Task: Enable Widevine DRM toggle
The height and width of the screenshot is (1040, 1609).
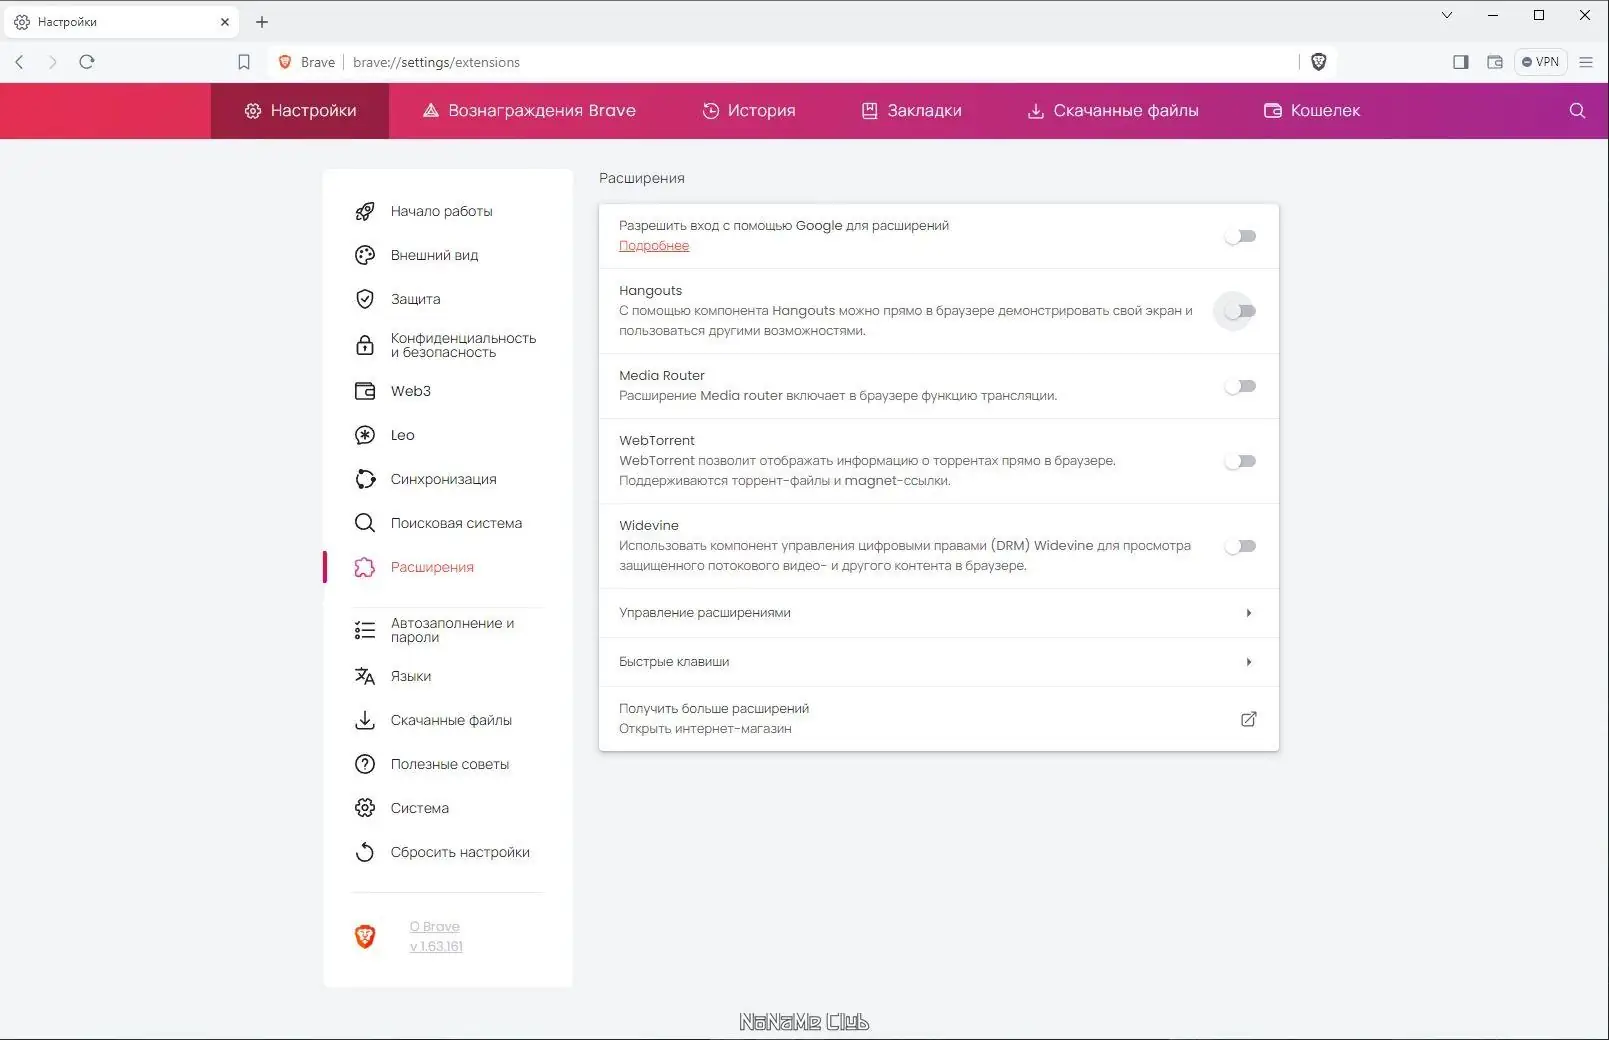Action: tap(1240, 546)
